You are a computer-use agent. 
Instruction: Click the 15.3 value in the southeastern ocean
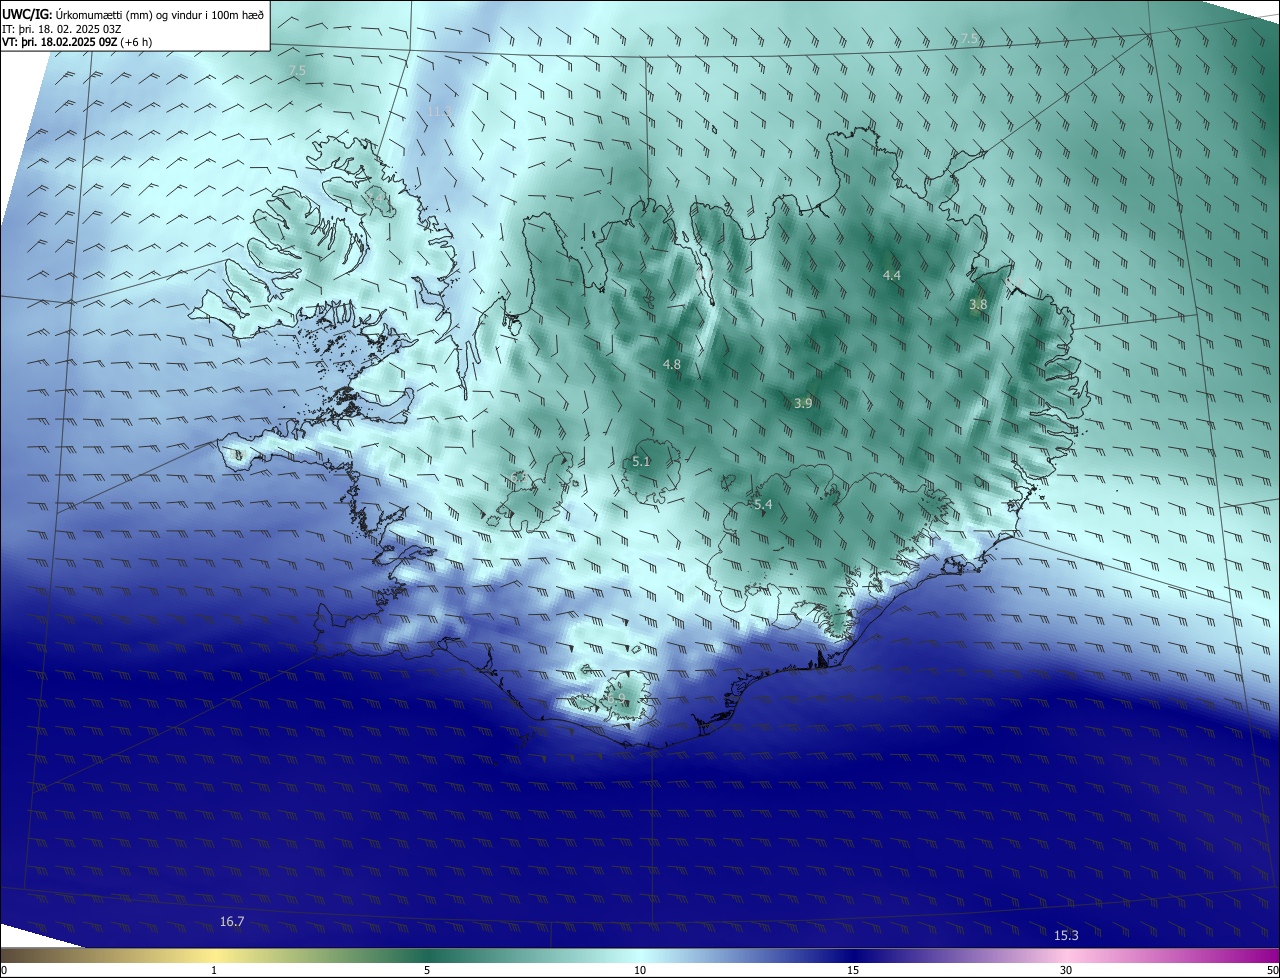point(1067,935)
